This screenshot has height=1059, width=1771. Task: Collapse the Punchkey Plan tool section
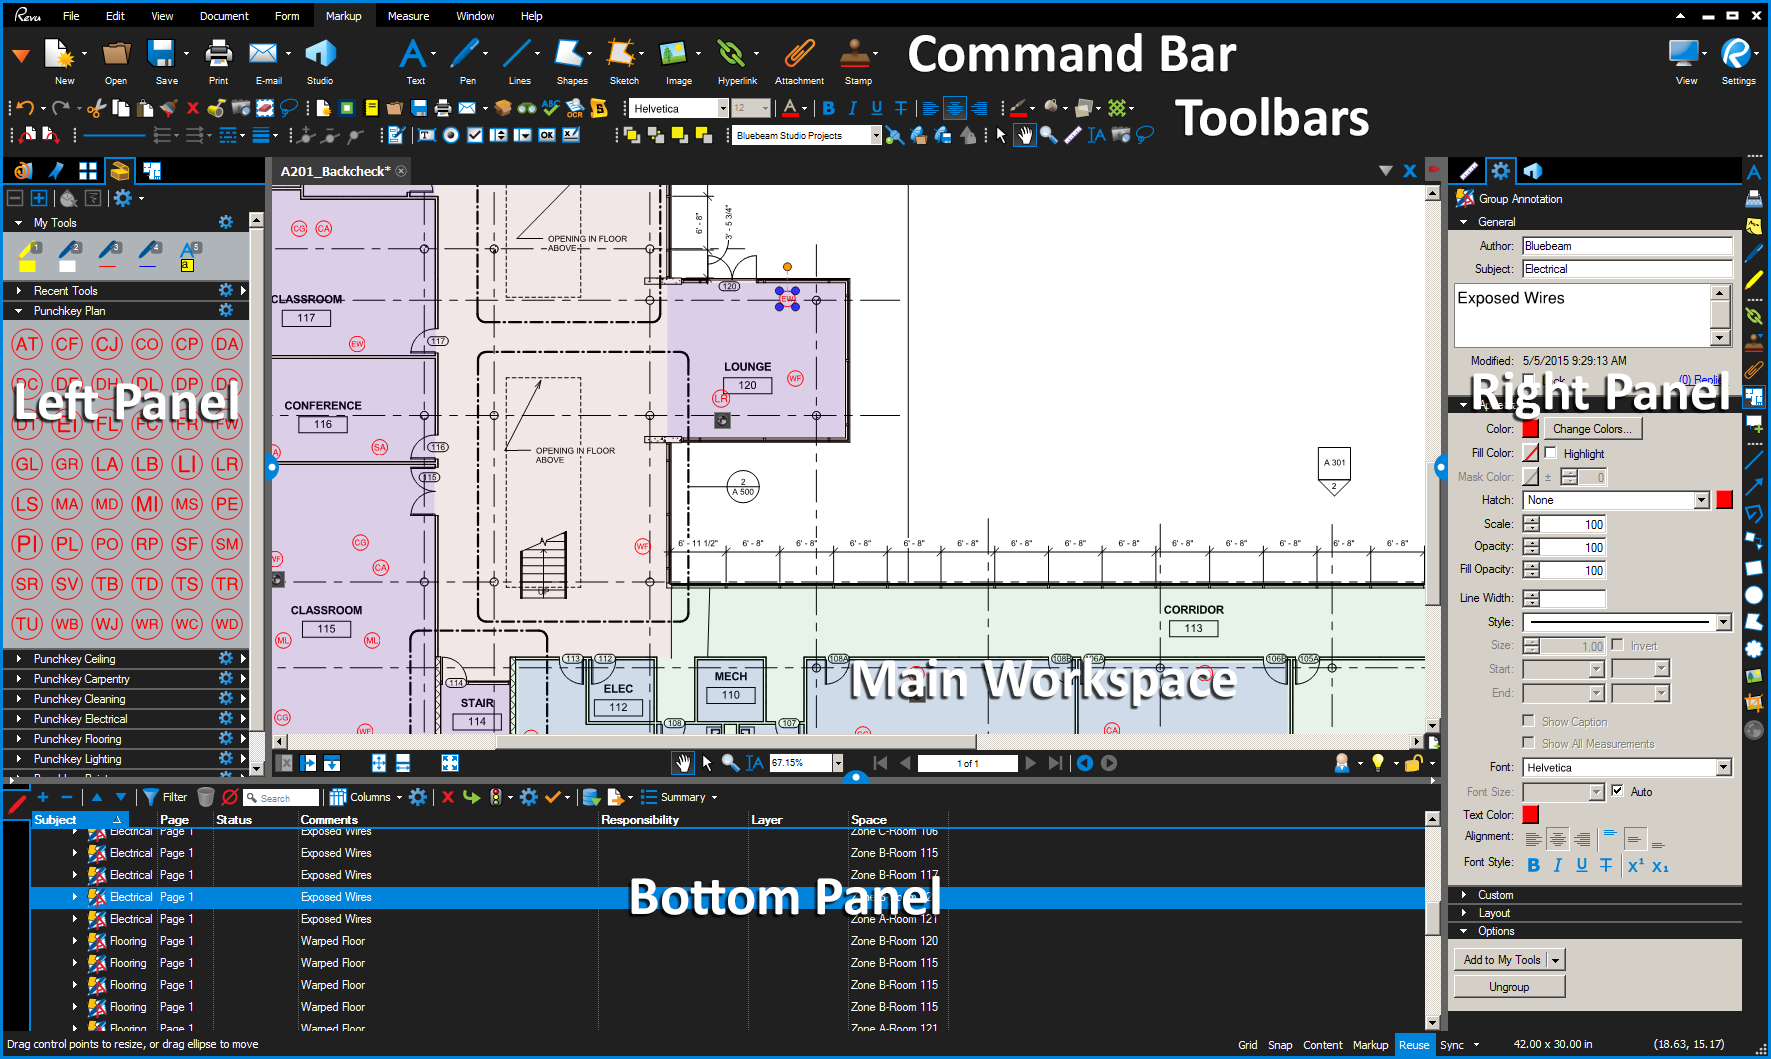pyautogui.click(x=17, y=311)
